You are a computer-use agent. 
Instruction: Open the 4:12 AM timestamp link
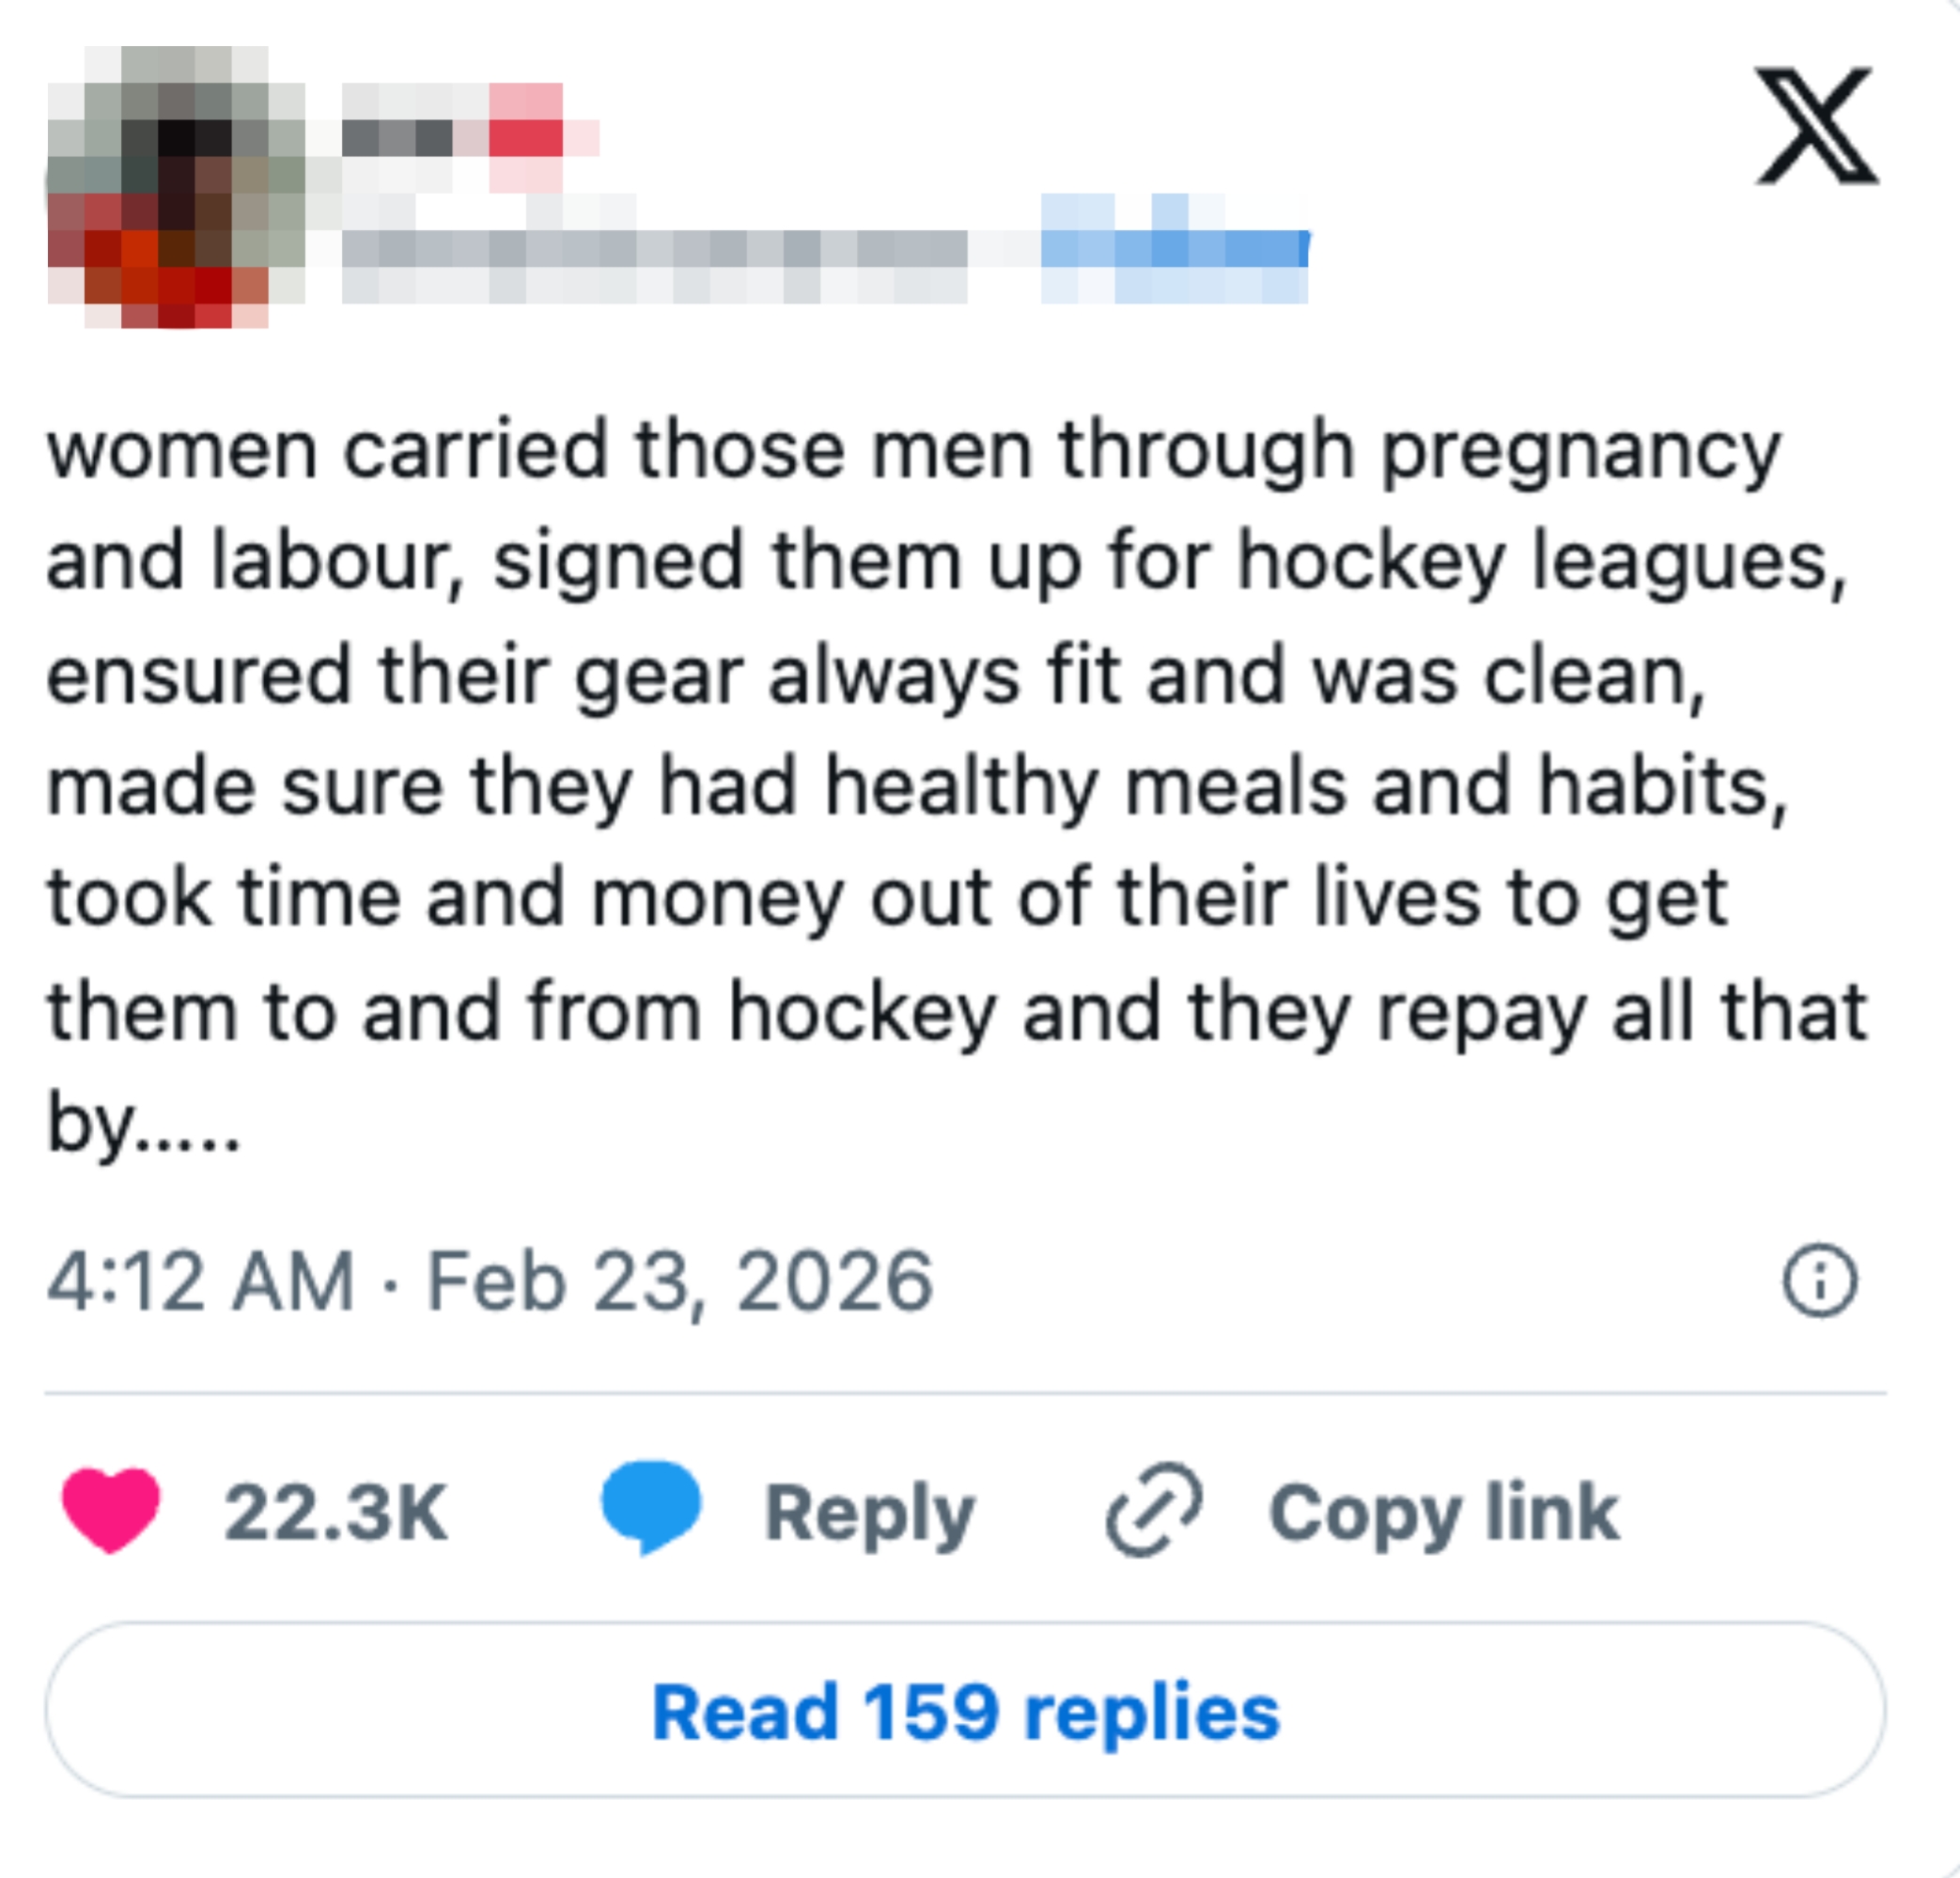(x=201, y=1282)
